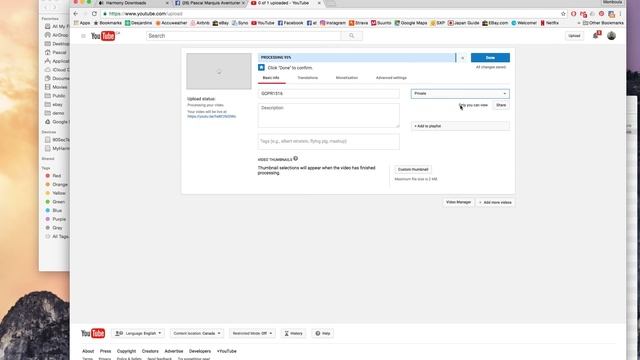Screen dimensions: 640x360
Task: Open the Accuweather bookmark
Action: (x=171, y=23)
